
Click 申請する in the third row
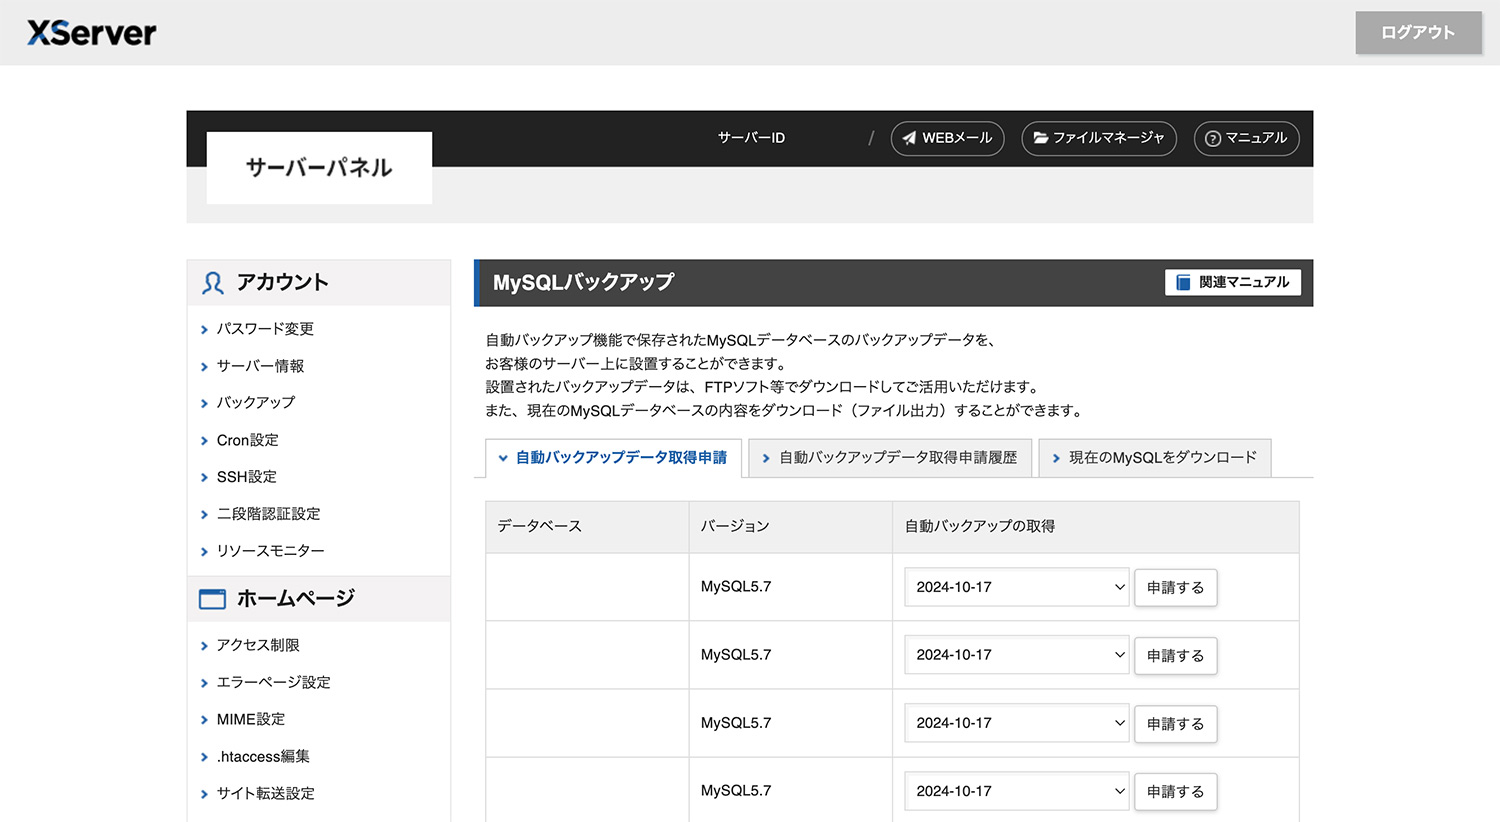[1176, 724]
